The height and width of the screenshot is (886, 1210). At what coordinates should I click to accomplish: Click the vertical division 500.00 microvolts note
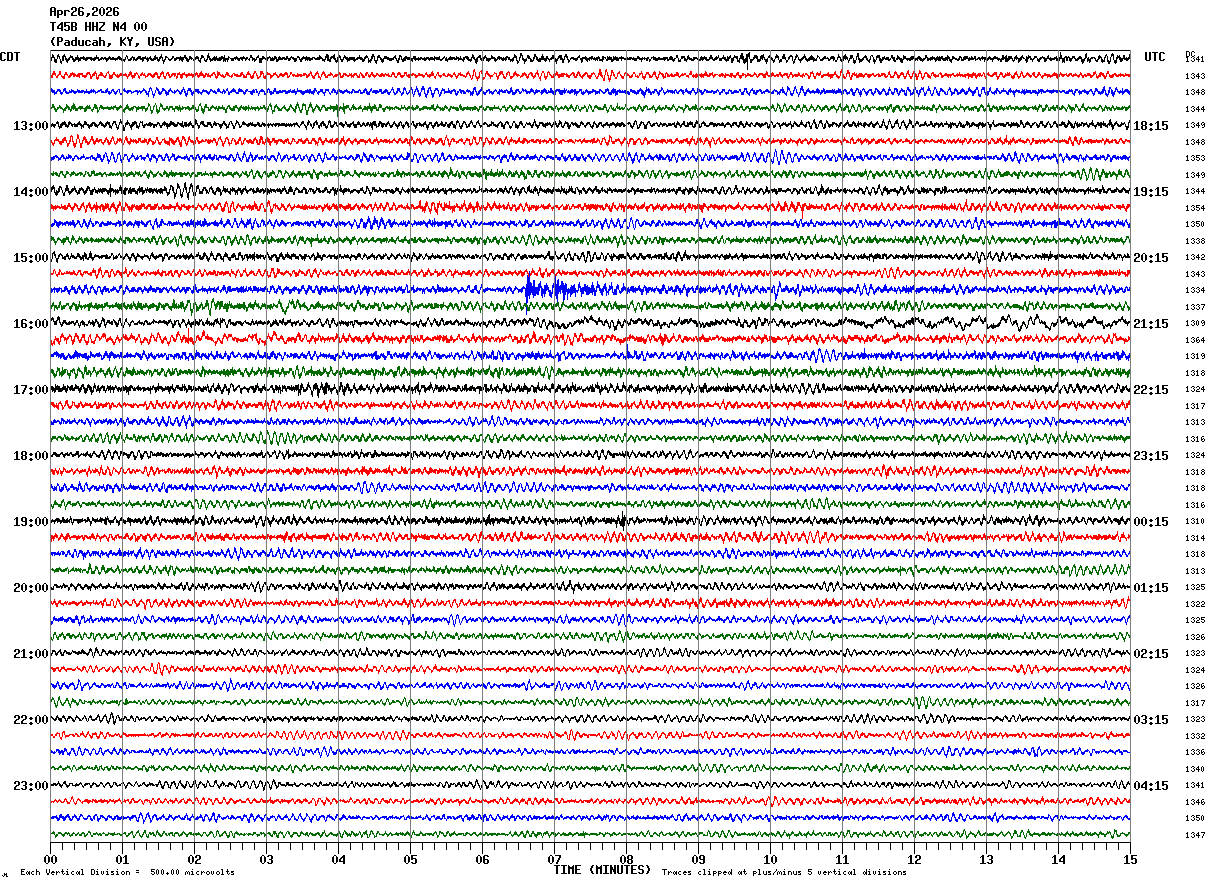click(x=127, y=873)
